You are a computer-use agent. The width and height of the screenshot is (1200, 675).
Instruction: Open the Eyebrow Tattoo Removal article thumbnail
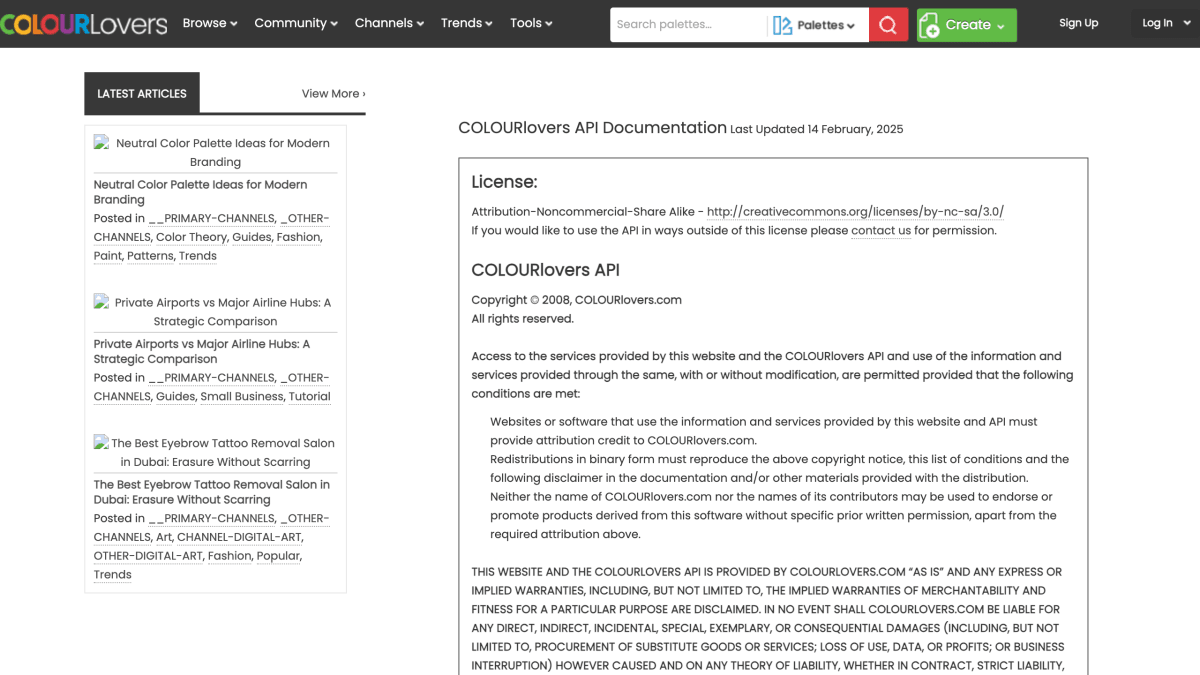(215, 452)
